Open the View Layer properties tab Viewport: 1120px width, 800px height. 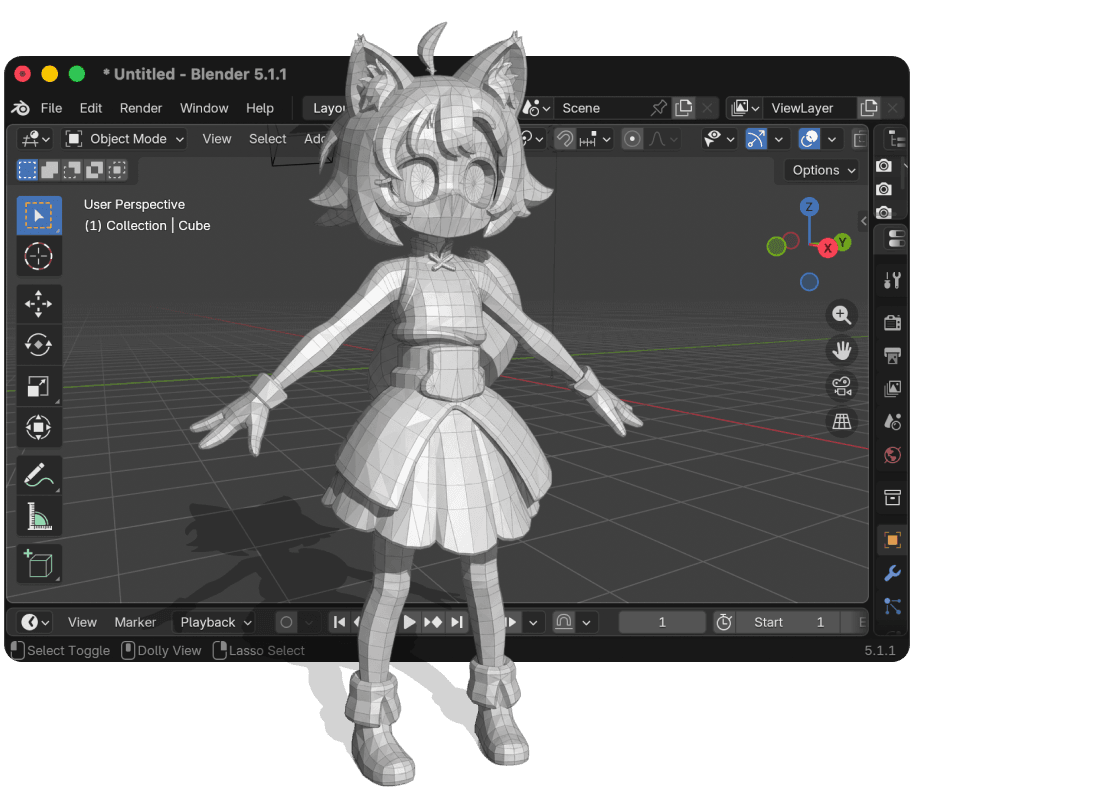892,389
